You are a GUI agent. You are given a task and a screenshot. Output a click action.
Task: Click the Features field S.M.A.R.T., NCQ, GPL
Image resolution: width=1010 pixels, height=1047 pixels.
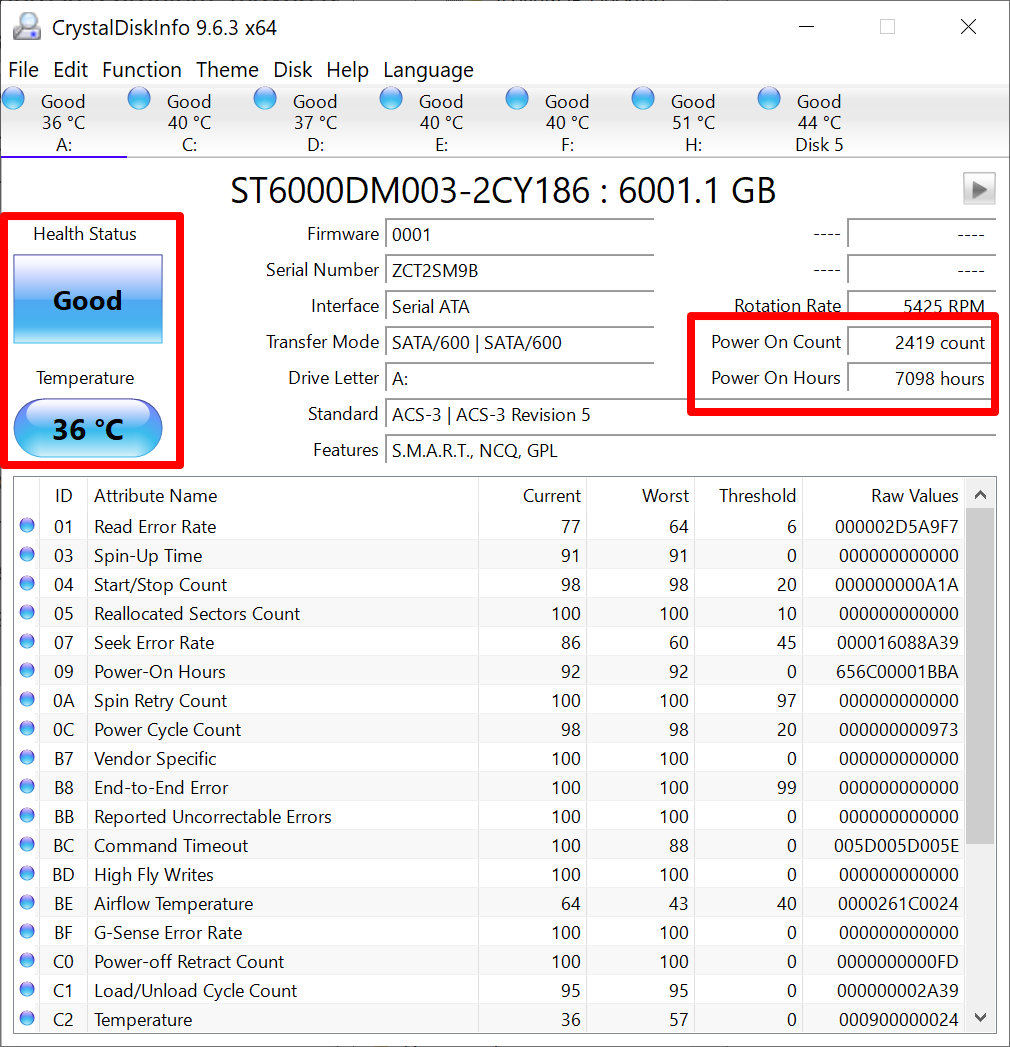tap(690, 451)
